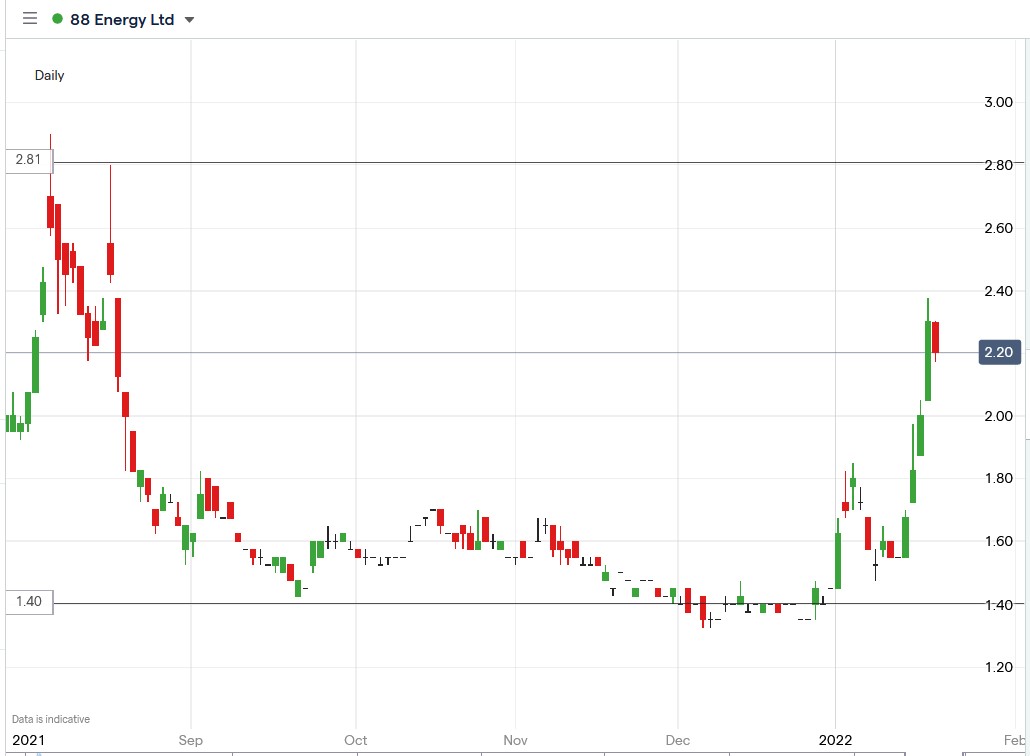The width and height of the screenshot is (1030, 756).
Task: Click the 2.00 axis price label
Action: 998,415
